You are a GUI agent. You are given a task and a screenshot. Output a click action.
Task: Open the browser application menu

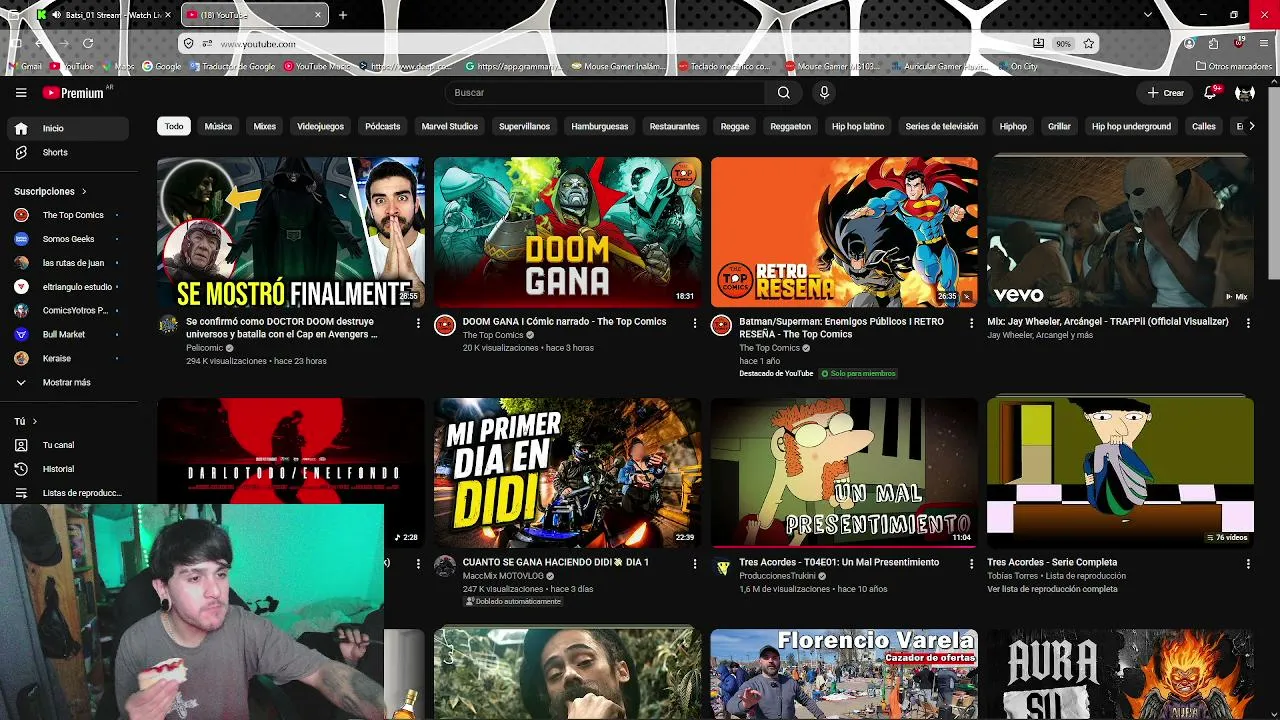tap(1264, 44)
